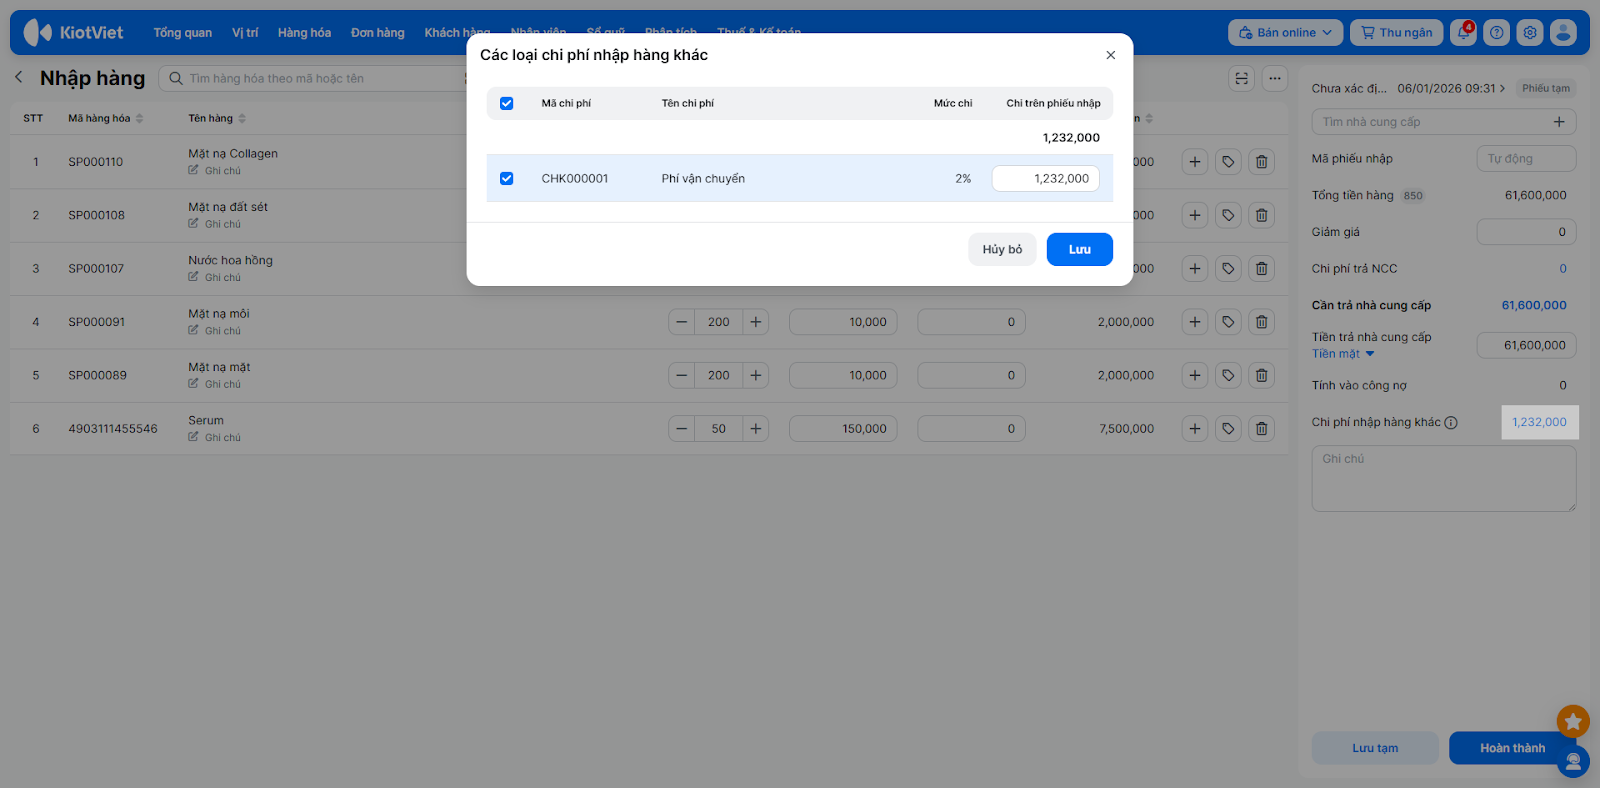Delete the SP000110 row with trash icon
Screen dimensions: 1600x788
coord(1262,162)
